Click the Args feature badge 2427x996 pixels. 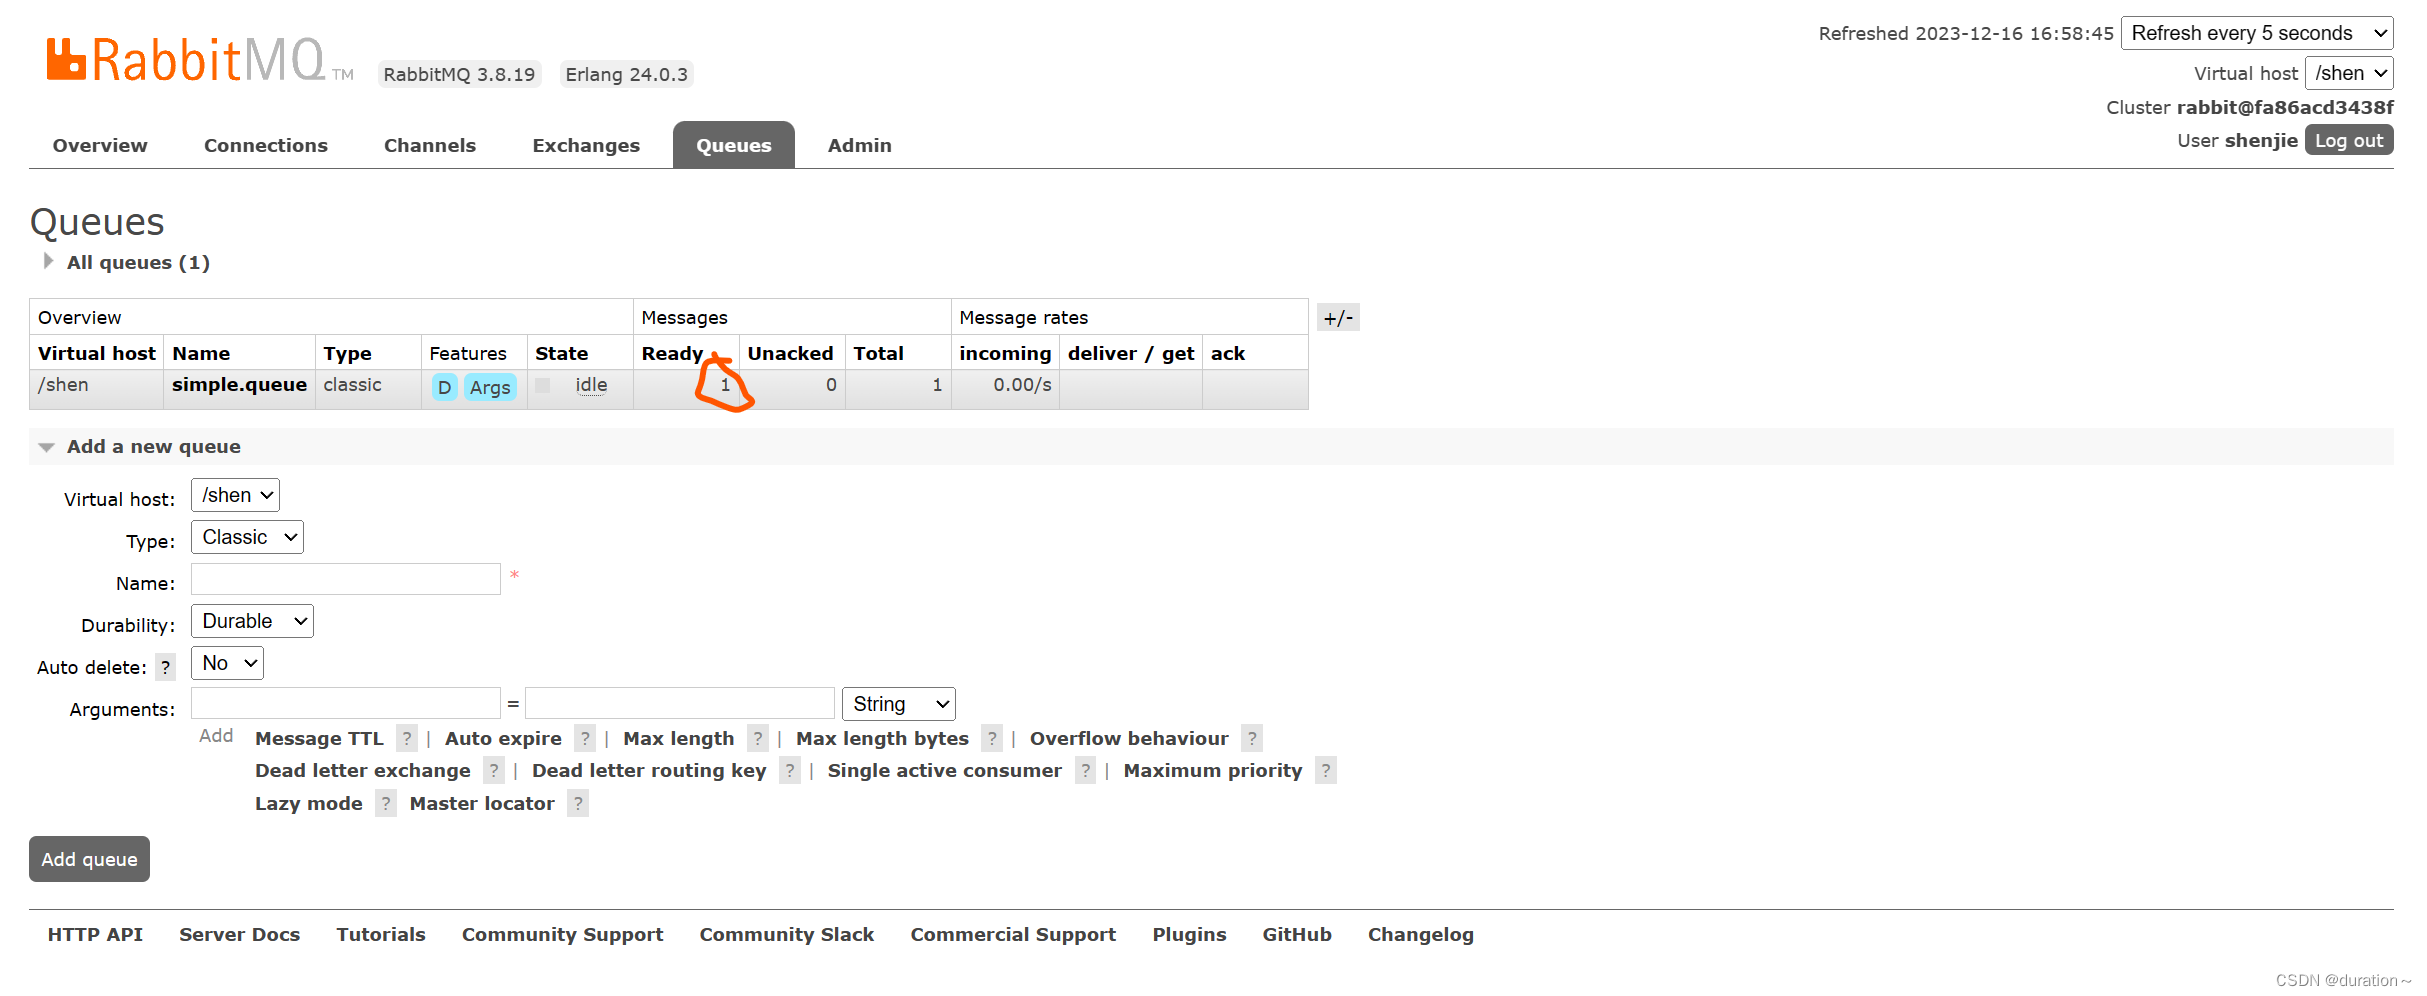coord(490,387)
